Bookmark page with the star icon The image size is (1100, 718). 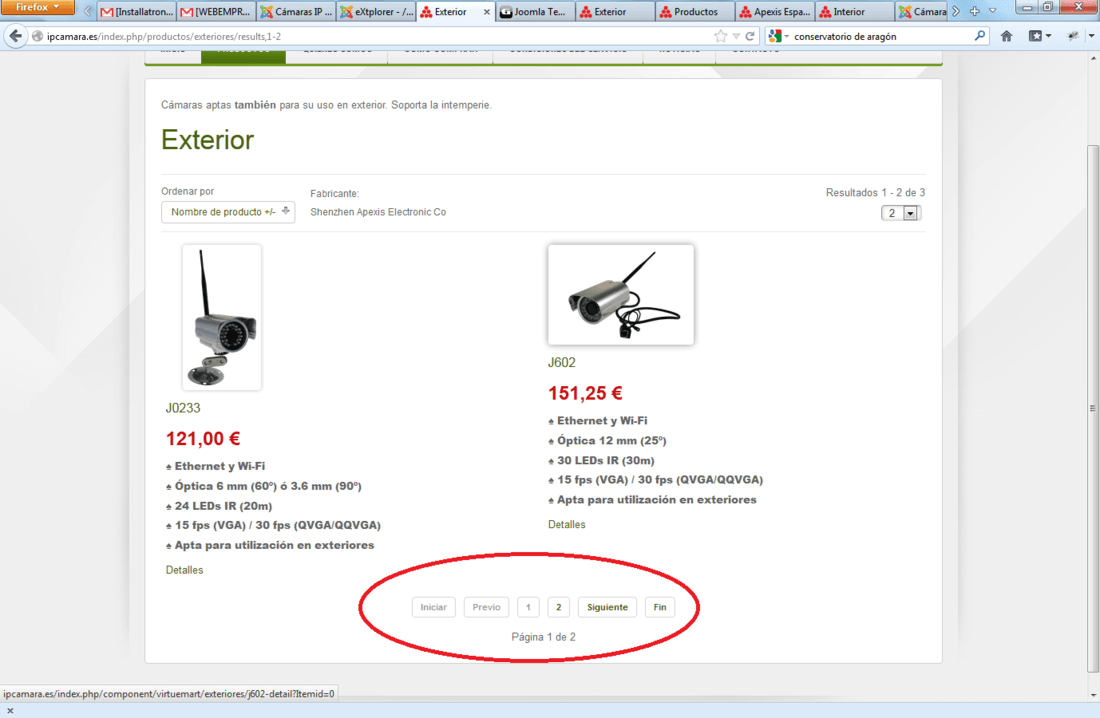[720, 36]
